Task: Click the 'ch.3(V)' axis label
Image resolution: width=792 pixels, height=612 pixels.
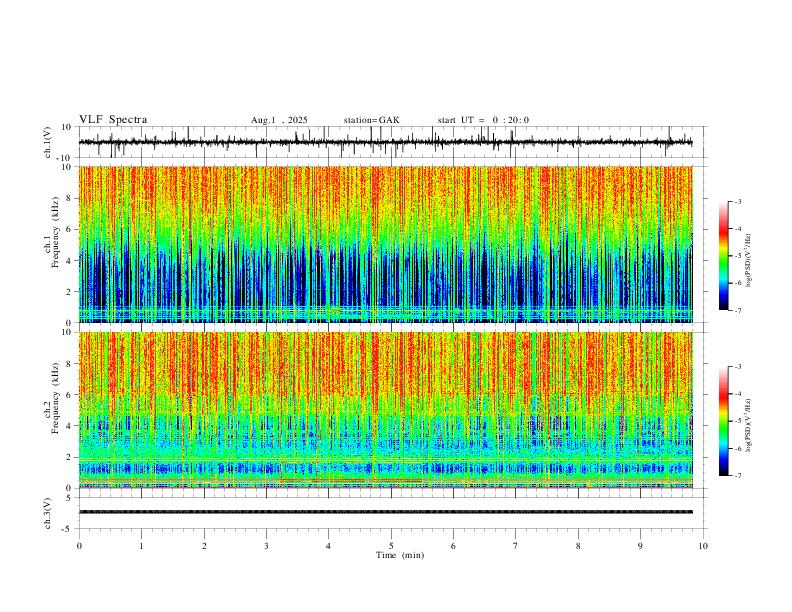Action: coord(48,513)
